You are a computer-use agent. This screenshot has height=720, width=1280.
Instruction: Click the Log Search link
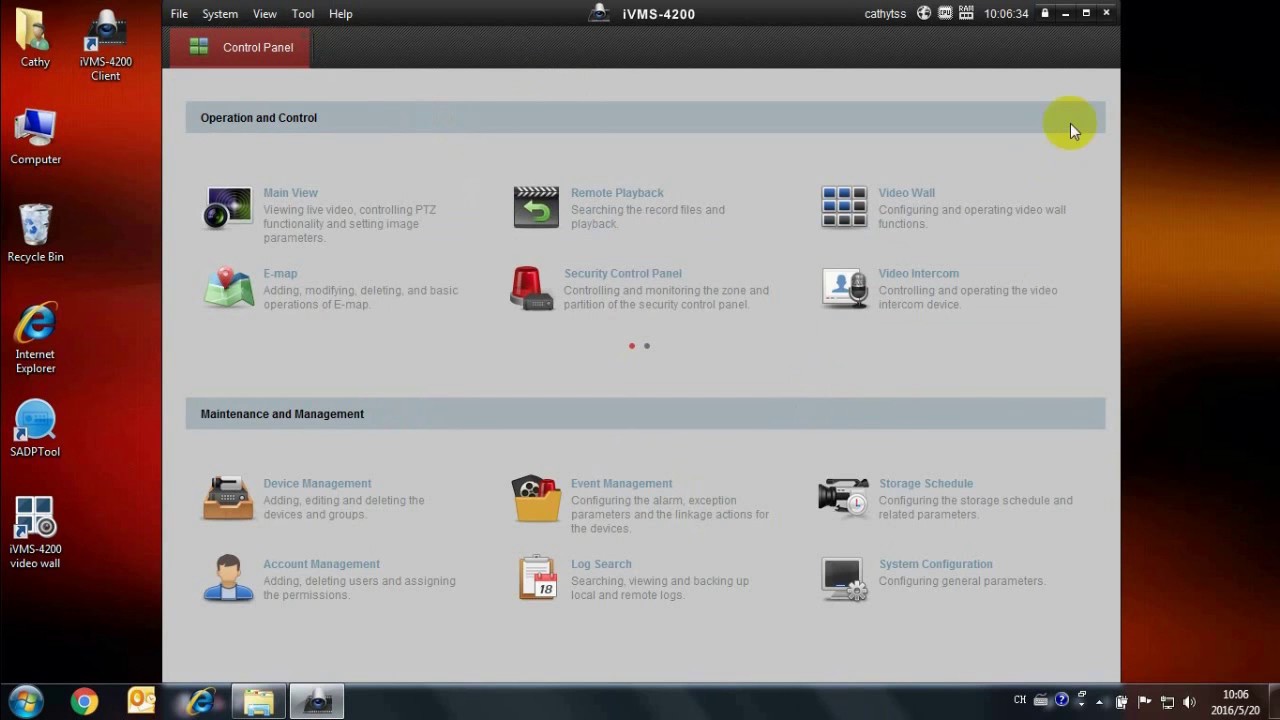[601, 564]
